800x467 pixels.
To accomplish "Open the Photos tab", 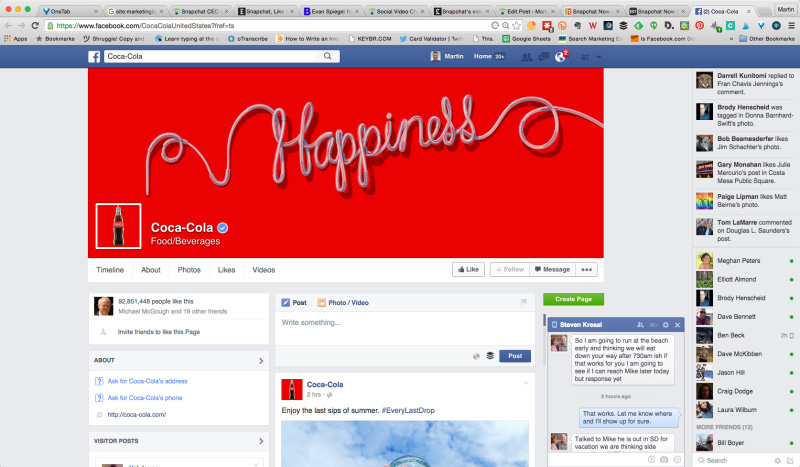I will [x=189, y=269].
